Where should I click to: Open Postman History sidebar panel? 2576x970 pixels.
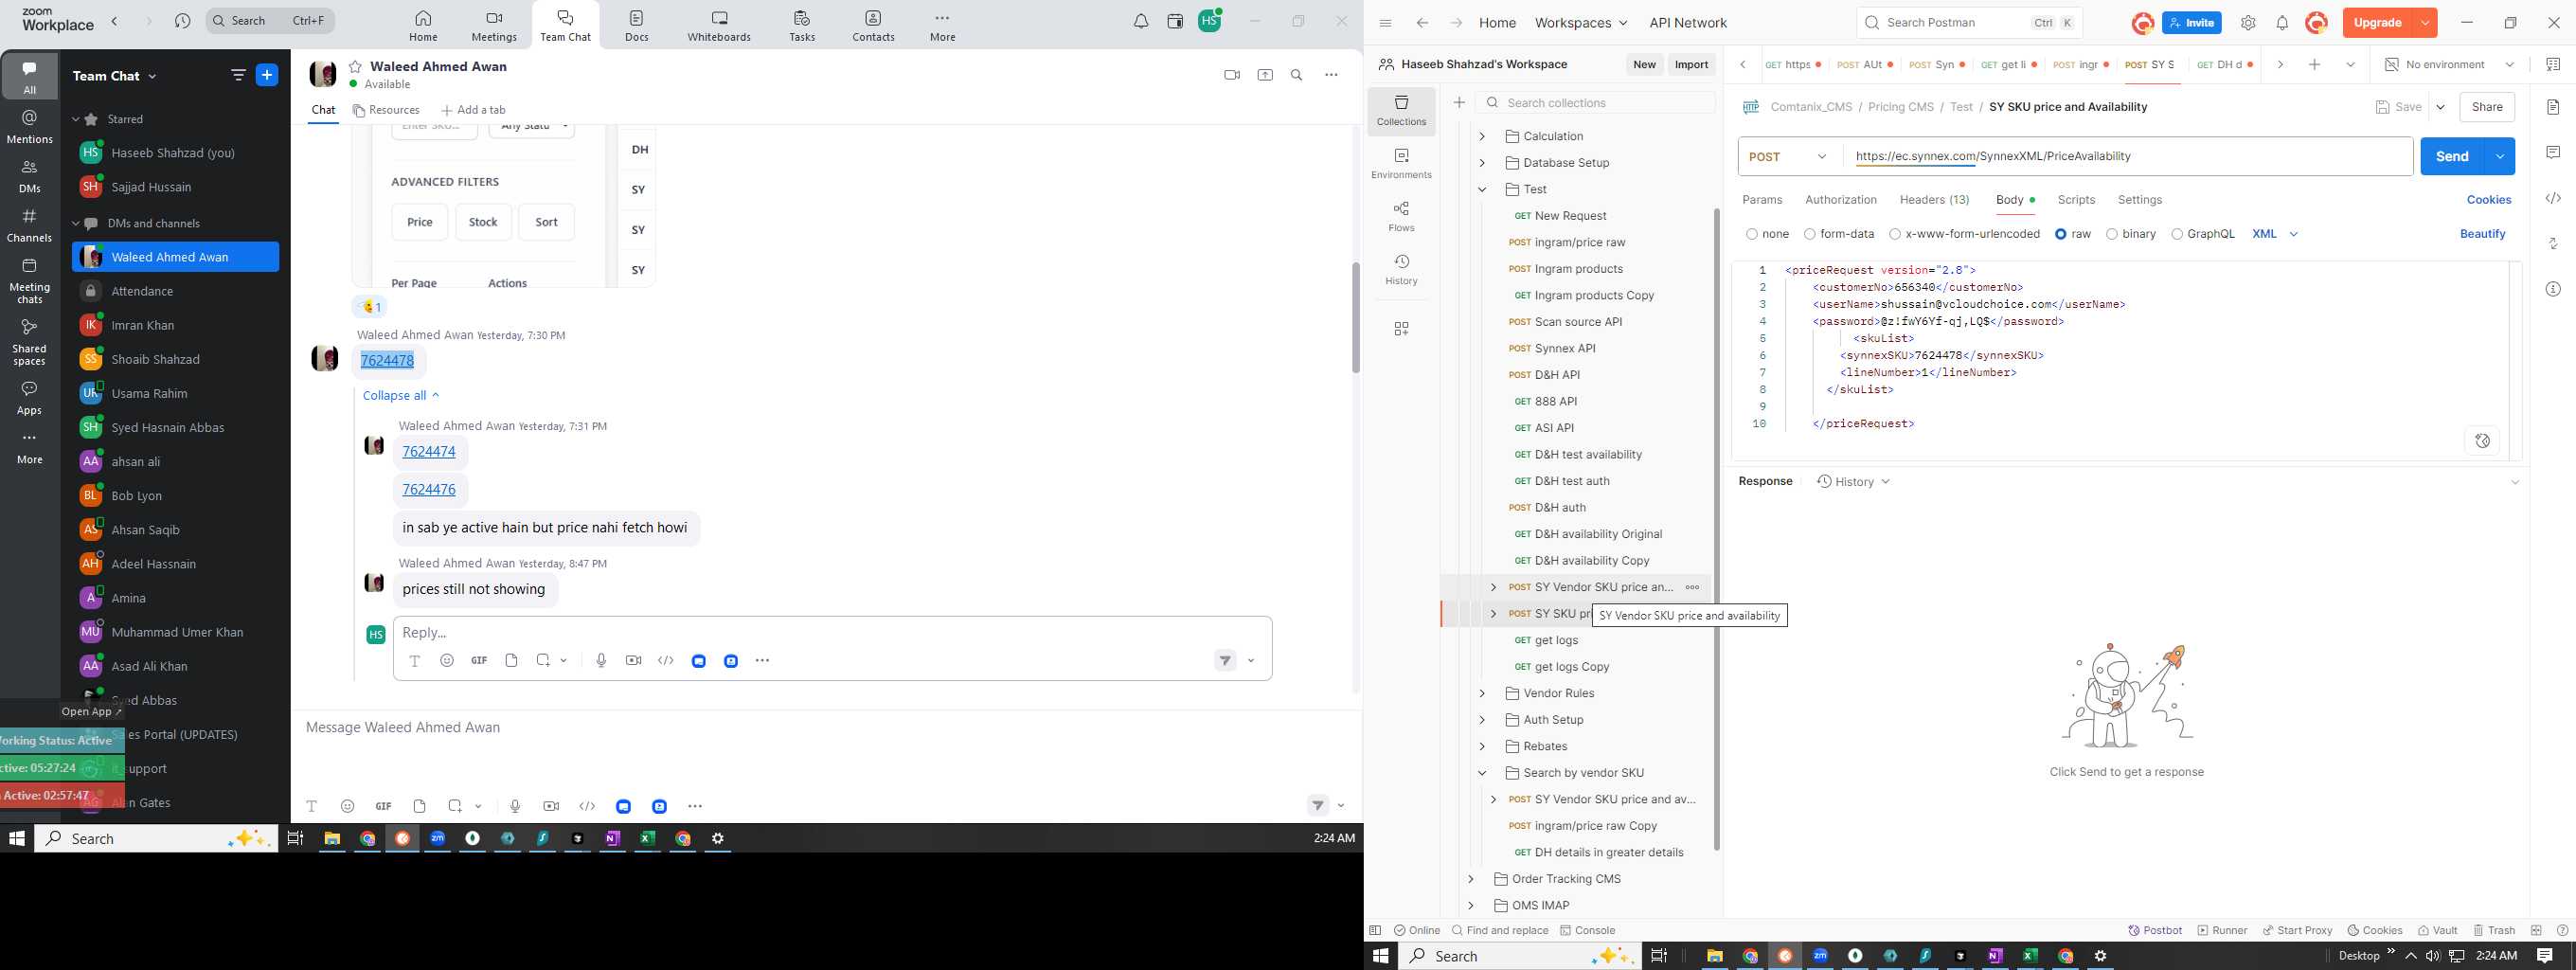pyautogui.click(x=1401, y=269)
